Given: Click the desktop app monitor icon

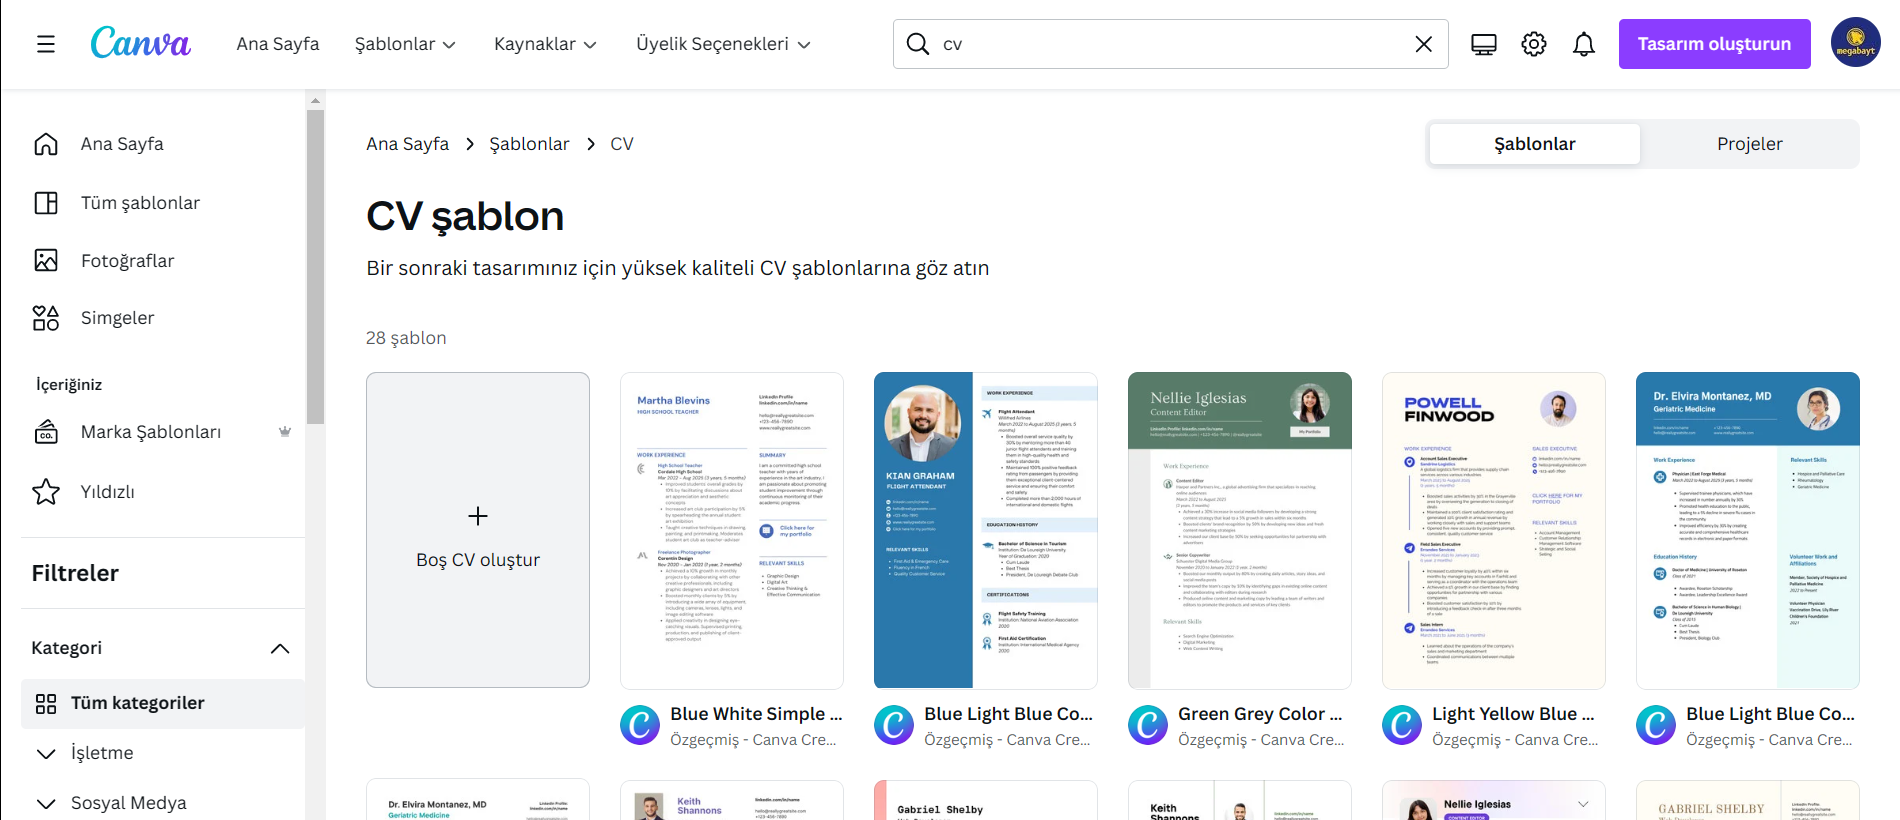Looking at the screenshot, I should coord(1483,44).
